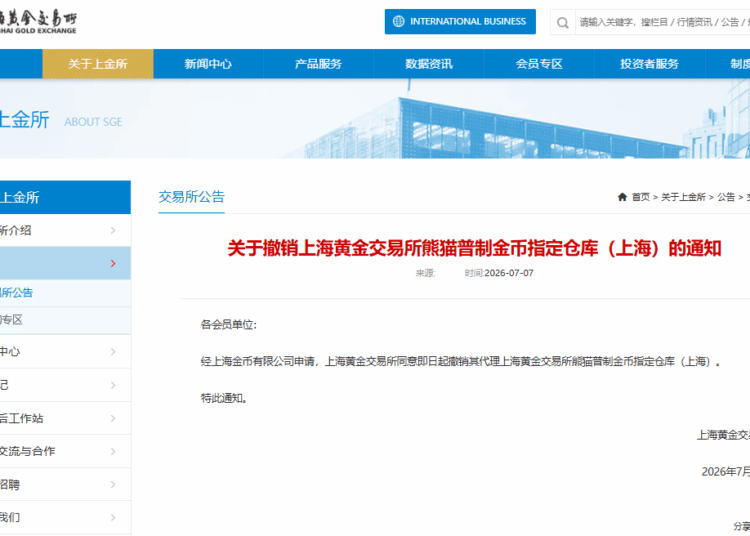Open INTERNATIONAL BUSINESS button

coord(460,22)
